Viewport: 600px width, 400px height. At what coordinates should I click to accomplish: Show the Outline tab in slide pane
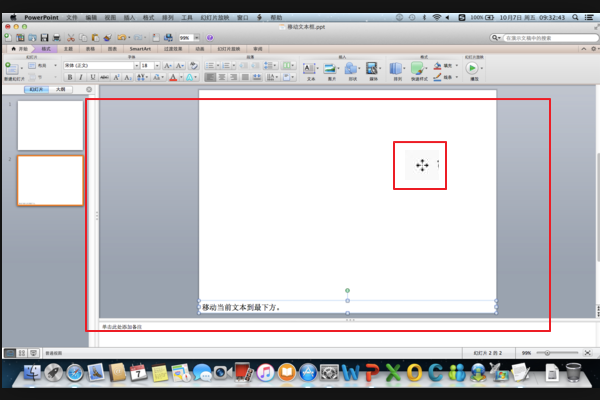click(x=60, y=90)
